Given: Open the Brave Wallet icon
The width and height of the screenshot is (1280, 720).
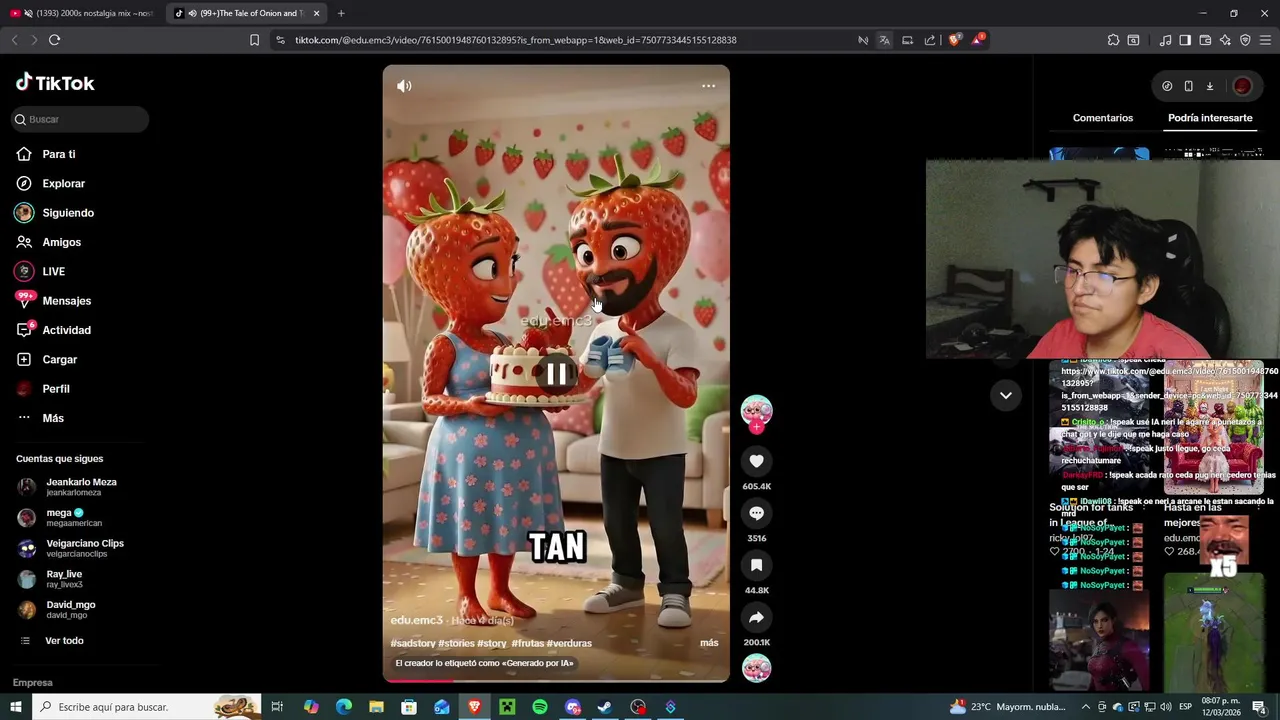Looking at the screenshot, I should click(x=1205, y=40).
